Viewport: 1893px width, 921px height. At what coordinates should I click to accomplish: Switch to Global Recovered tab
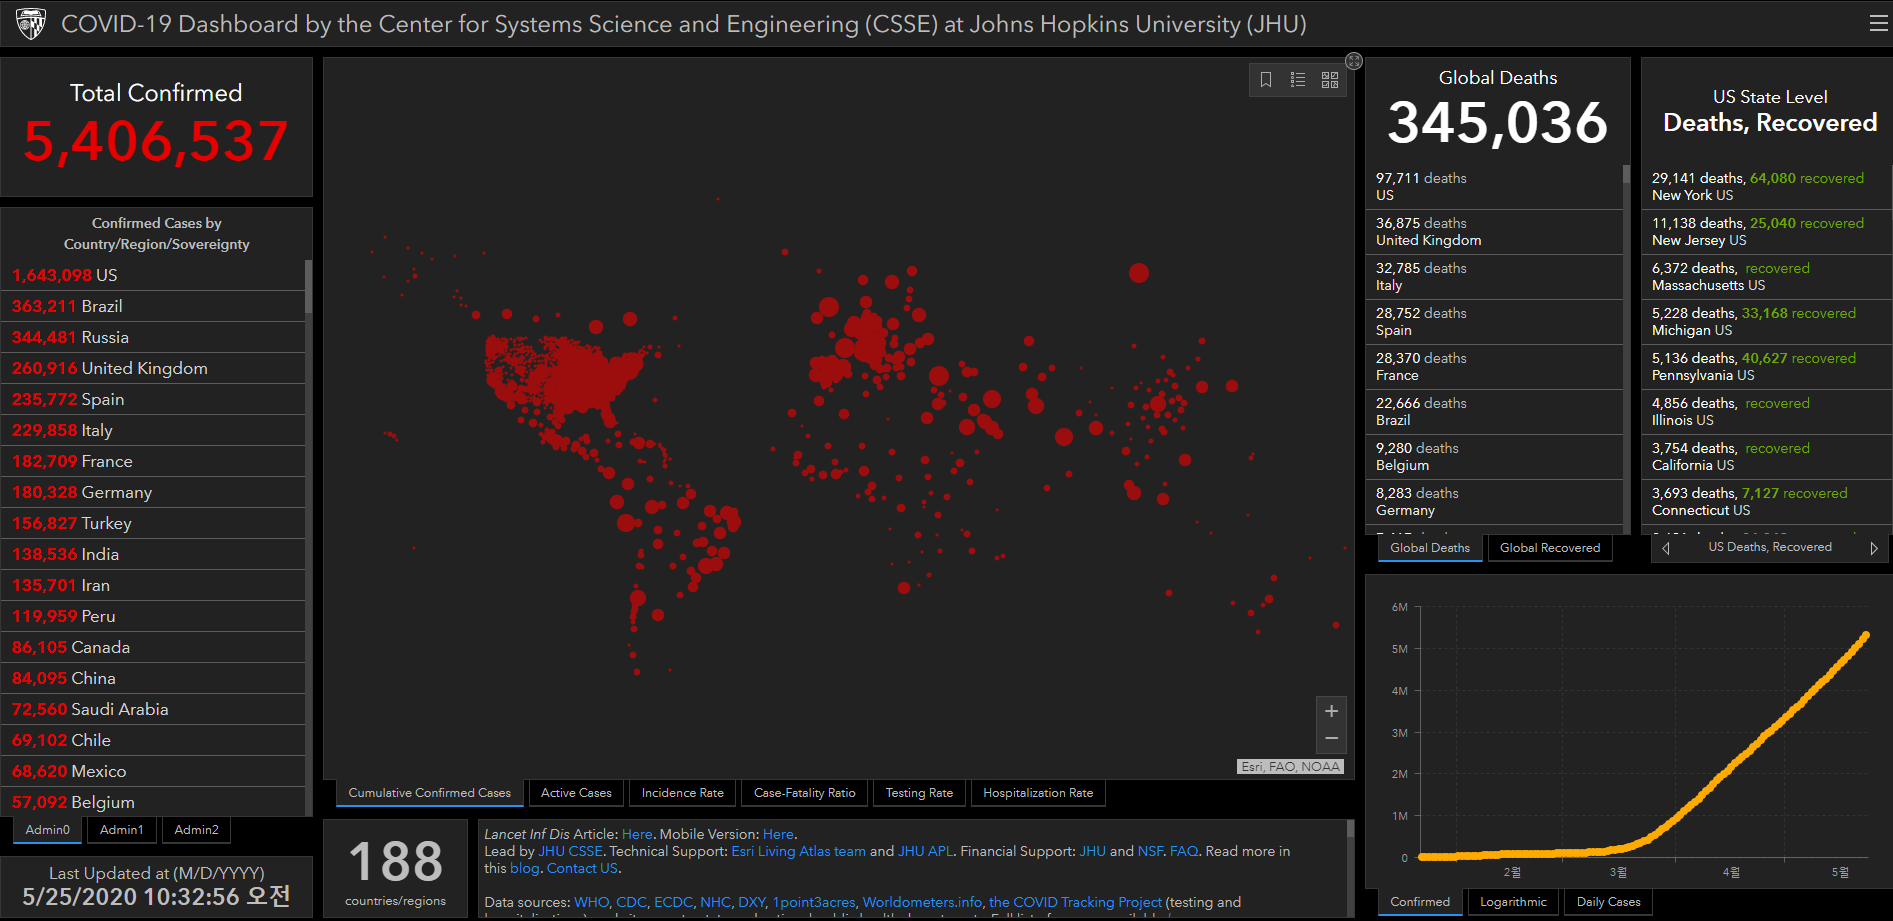[1550, 548]
